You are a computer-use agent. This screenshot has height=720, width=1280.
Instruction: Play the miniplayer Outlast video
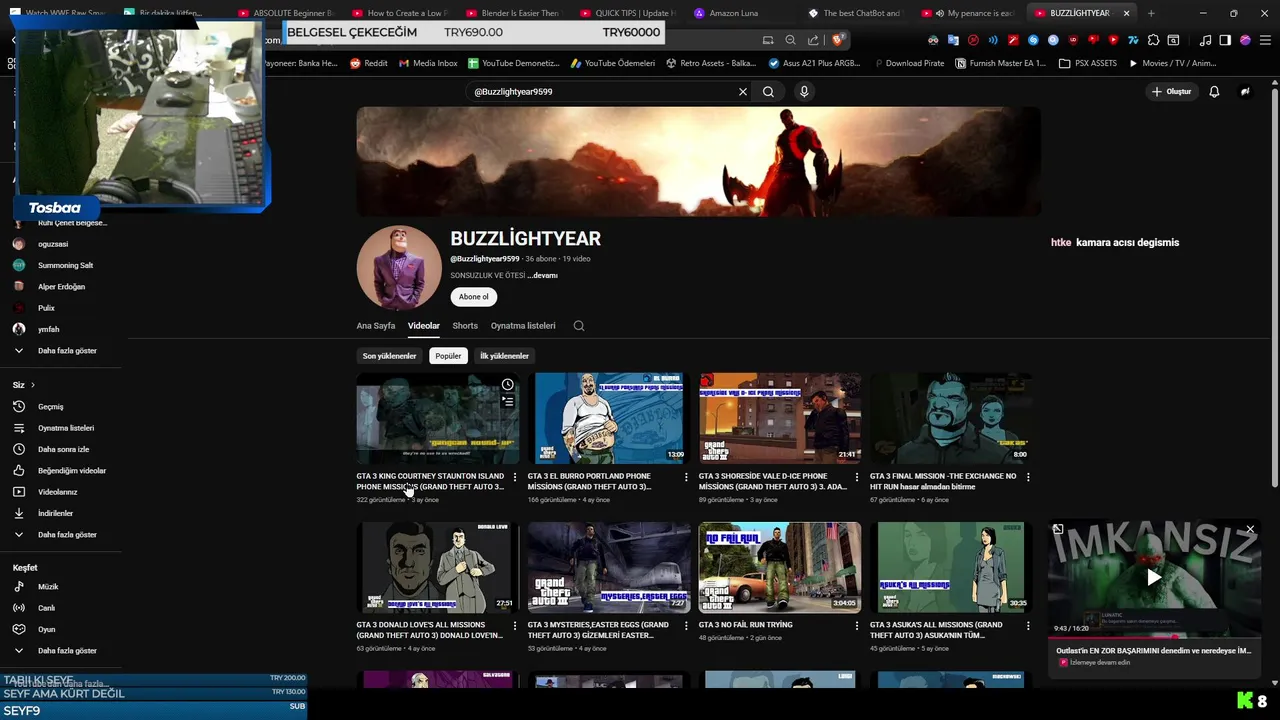(x=1153, y=577)
